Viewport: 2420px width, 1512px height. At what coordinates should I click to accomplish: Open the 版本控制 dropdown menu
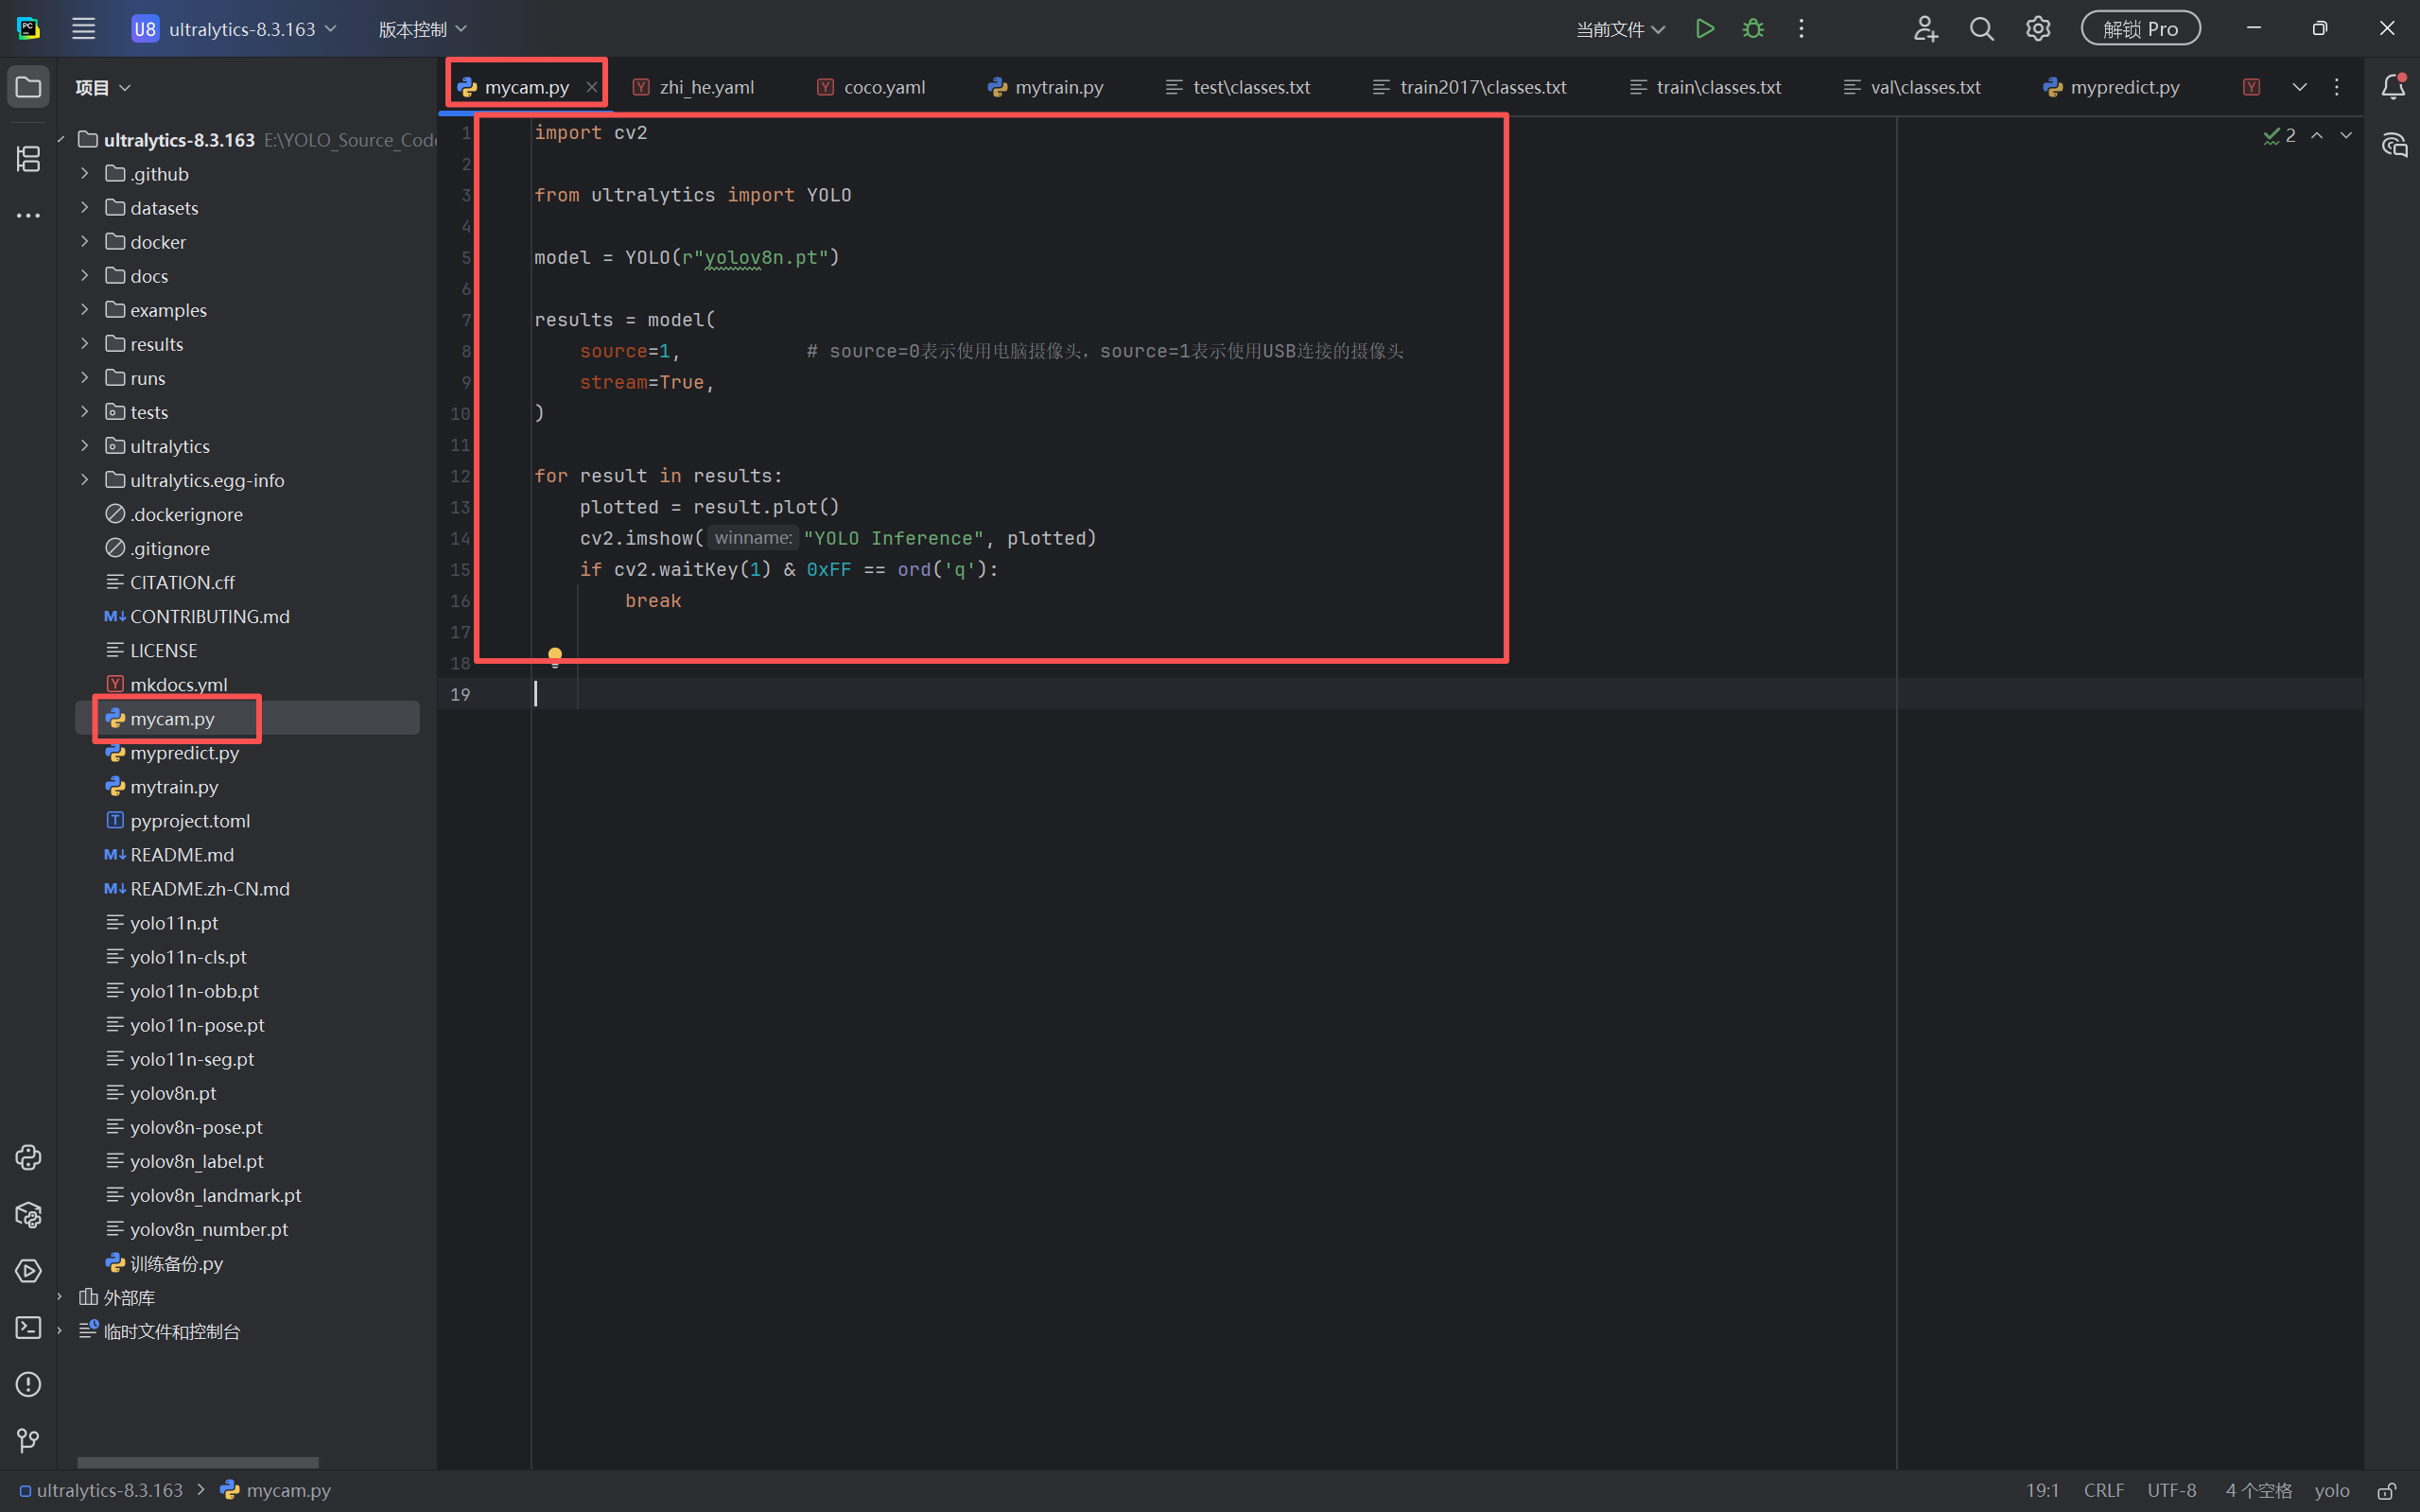[422, 29]
